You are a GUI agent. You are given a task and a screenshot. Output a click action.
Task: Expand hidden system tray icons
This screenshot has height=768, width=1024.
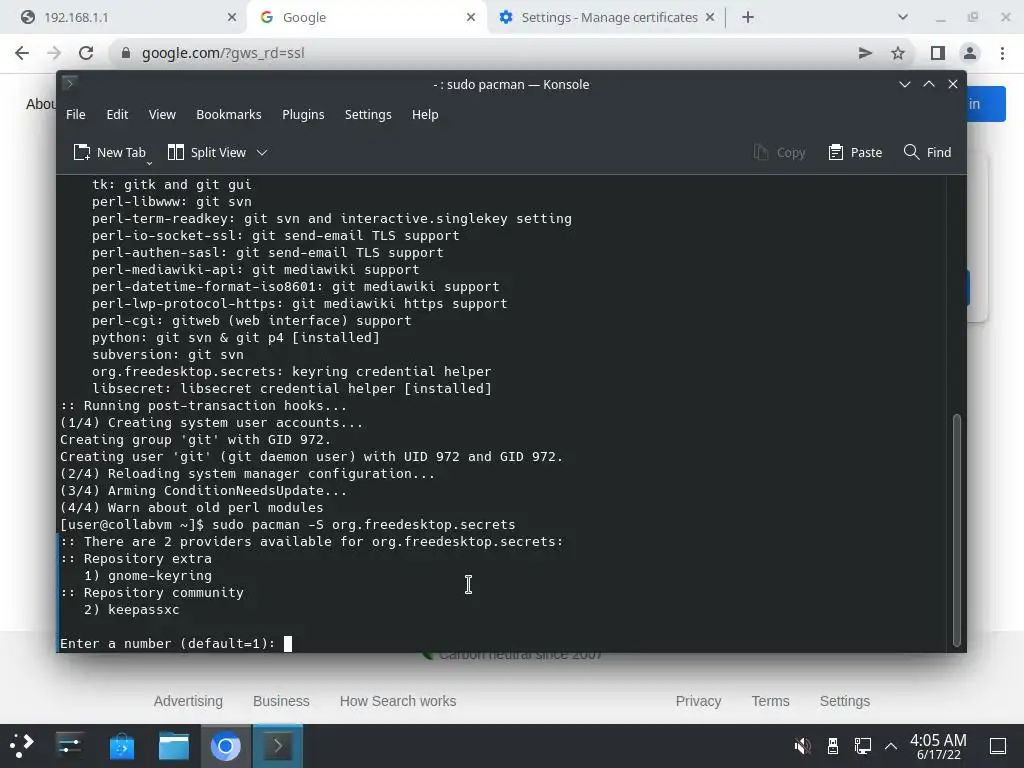(x=891, y=746)
